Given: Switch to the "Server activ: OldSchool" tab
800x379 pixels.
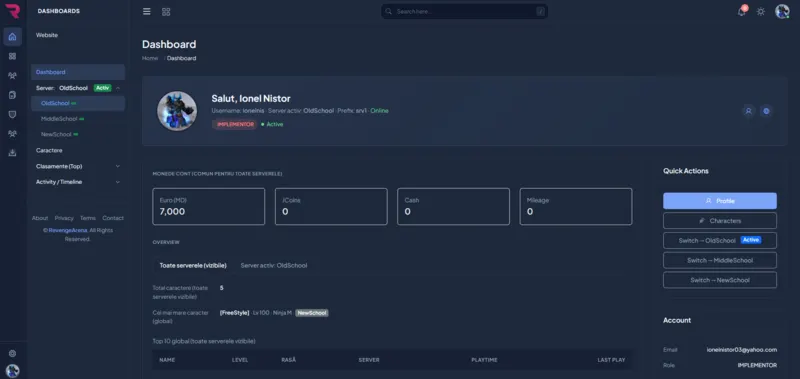Looking at the screenshot, I should click(x=274, y=265).
